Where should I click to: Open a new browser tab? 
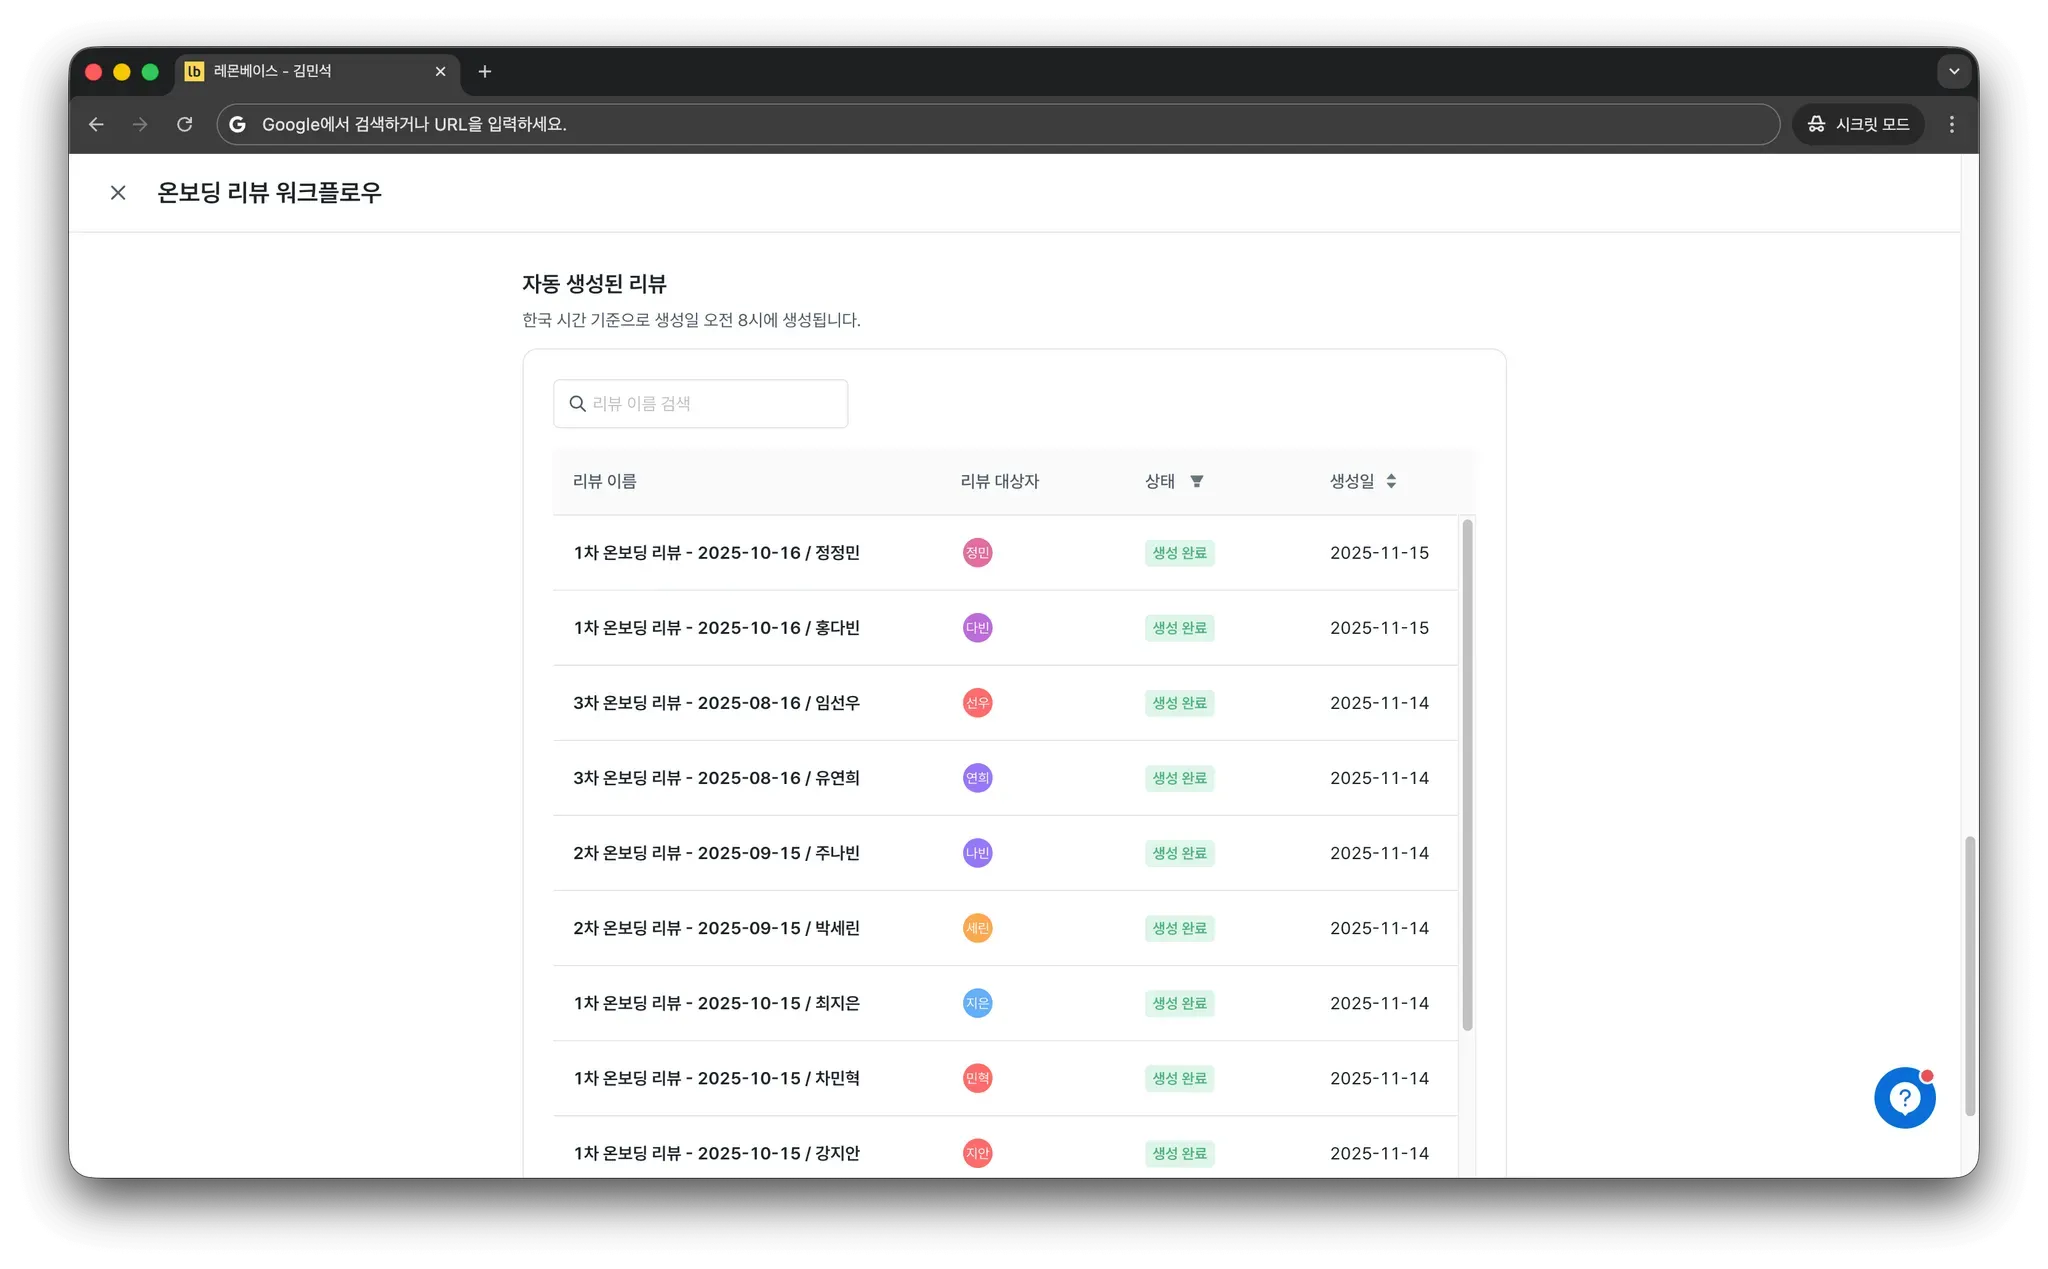point(485,72)
